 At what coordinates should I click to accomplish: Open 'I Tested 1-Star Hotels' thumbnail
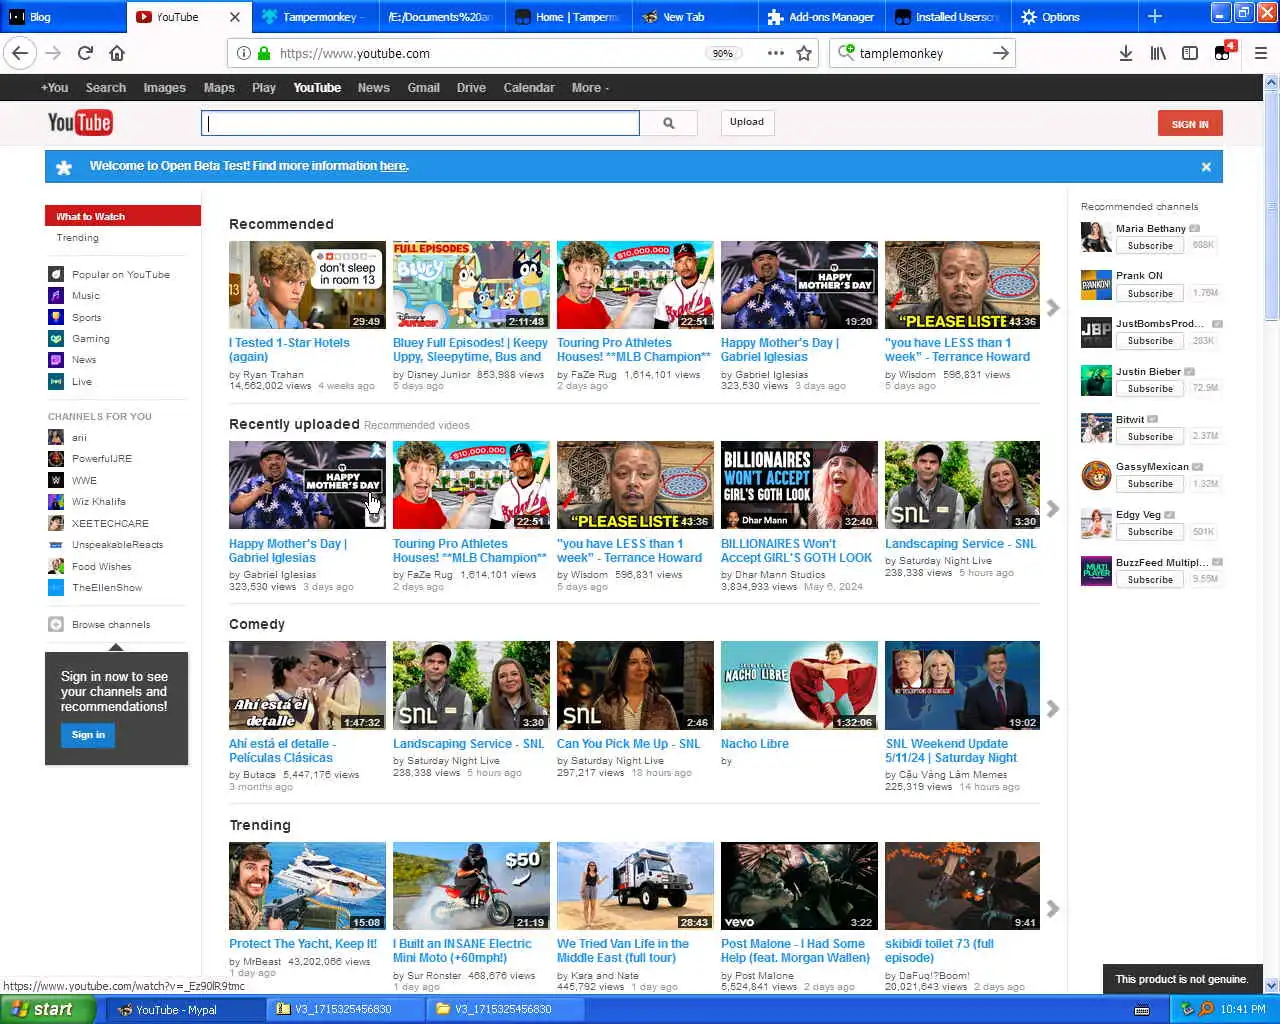click(307, 285)
